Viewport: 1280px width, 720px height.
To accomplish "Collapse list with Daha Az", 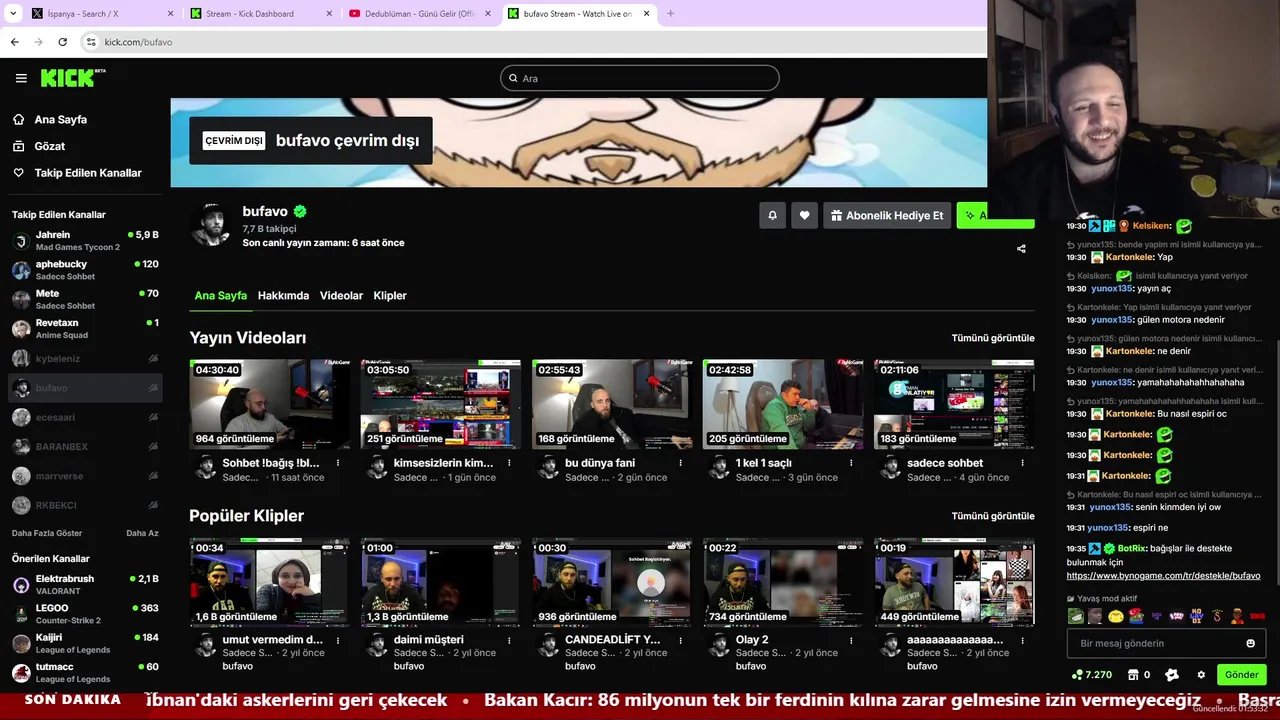I will pyautogui.click(x=142, y=533).
